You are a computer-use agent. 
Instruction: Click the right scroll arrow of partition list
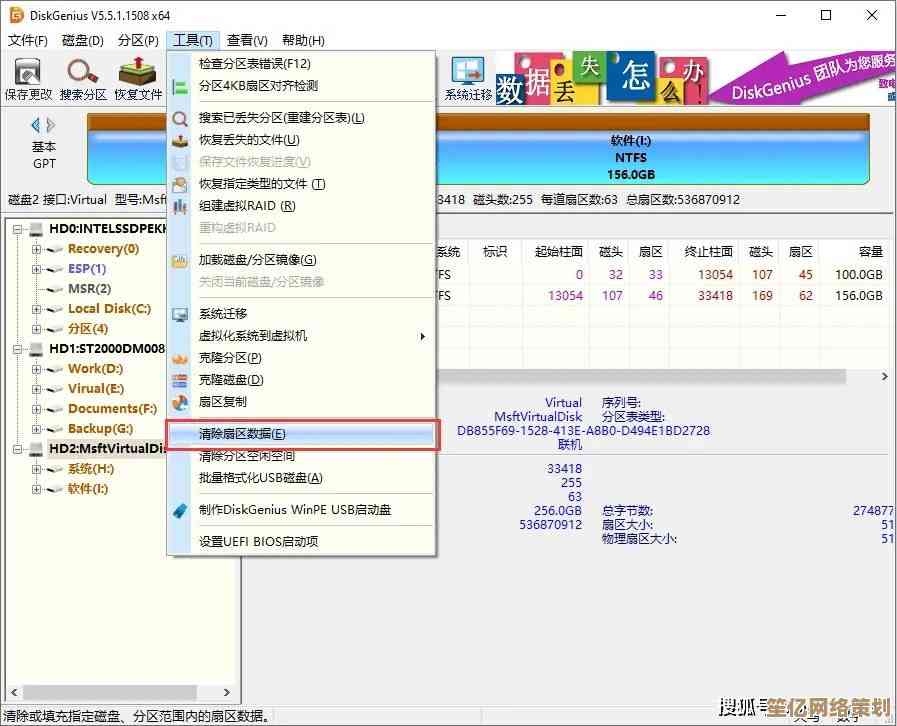tap(884, 377)
